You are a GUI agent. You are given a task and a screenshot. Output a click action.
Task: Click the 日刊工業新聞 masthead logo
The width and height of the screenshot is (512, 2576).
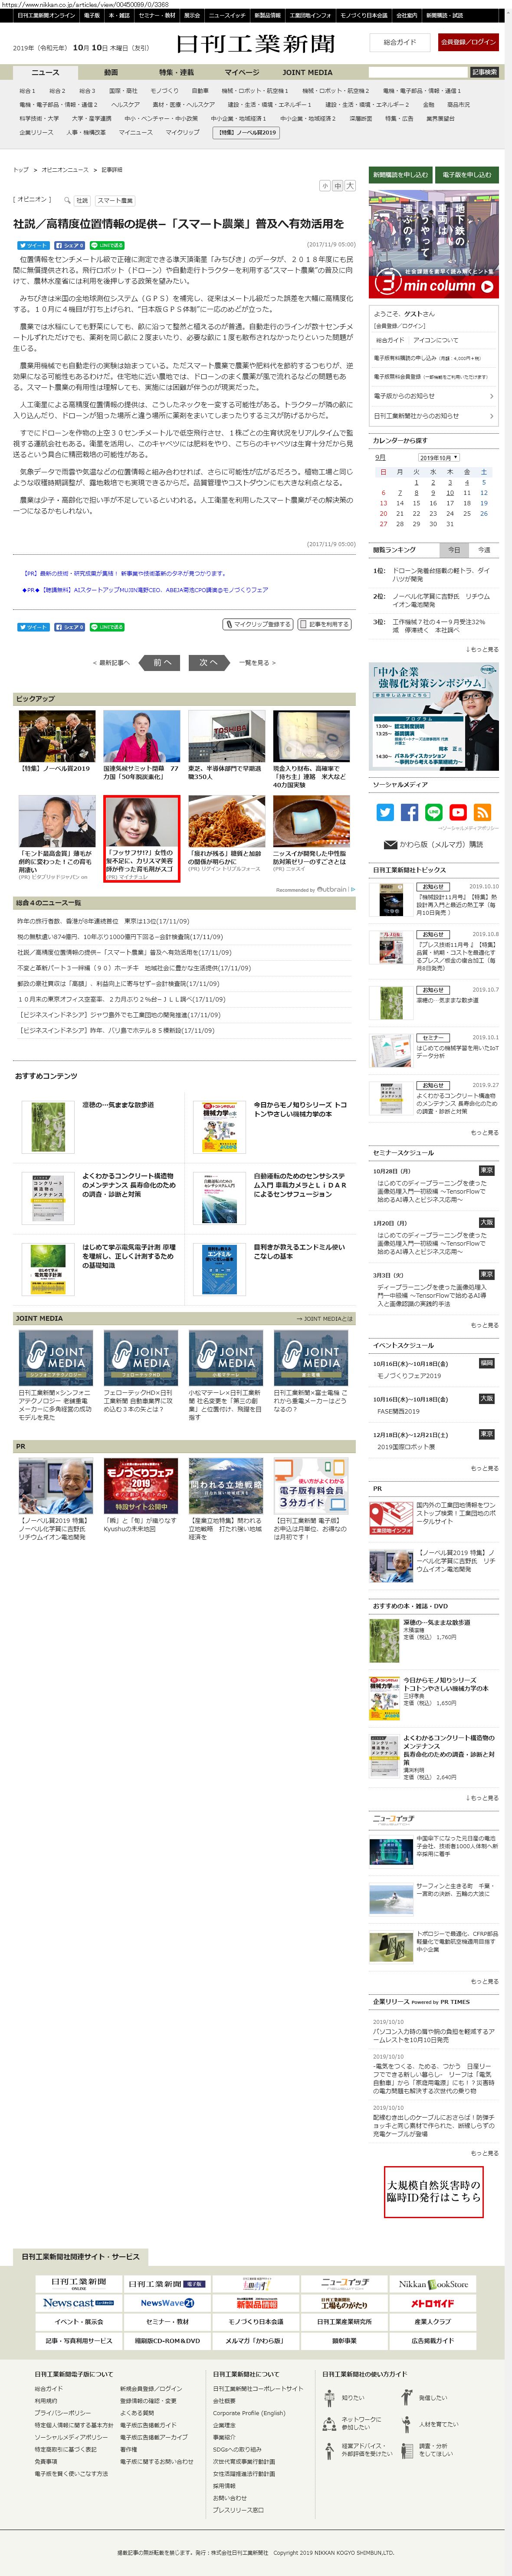[x=256, y=43]
